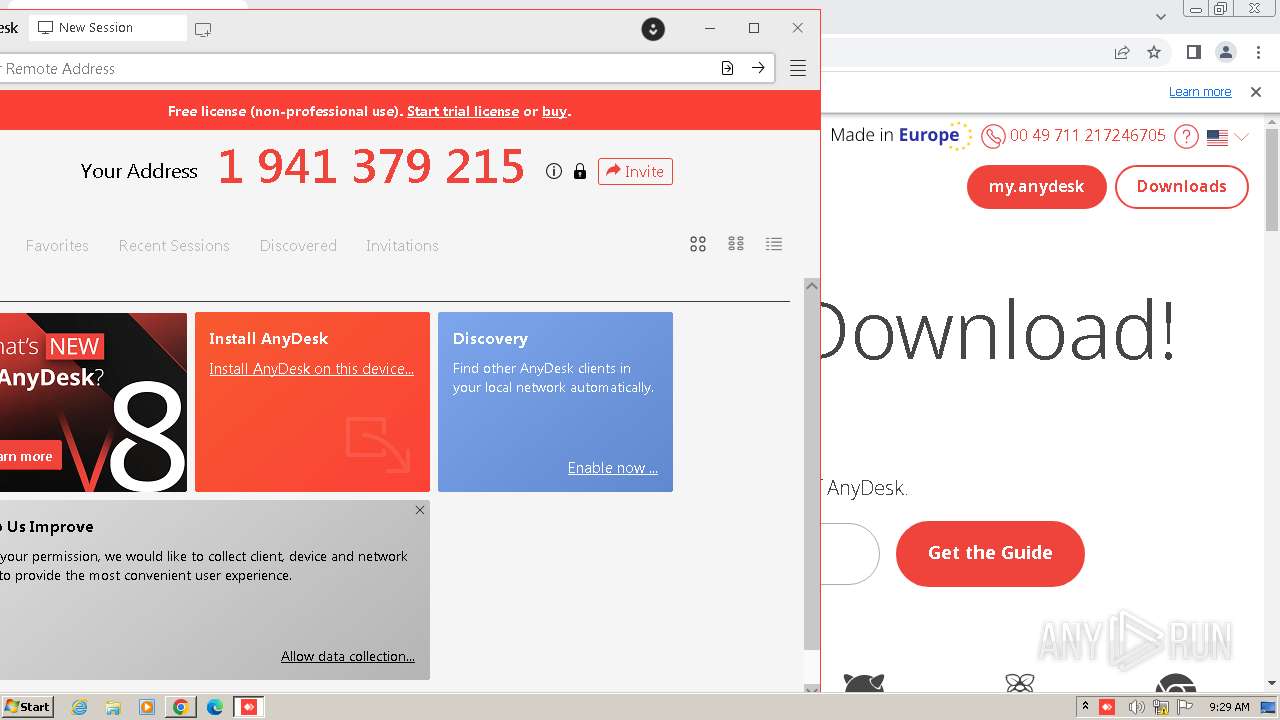Switch to large tiles view
The width and height of the screenshot is (1280, 720).
698,244
